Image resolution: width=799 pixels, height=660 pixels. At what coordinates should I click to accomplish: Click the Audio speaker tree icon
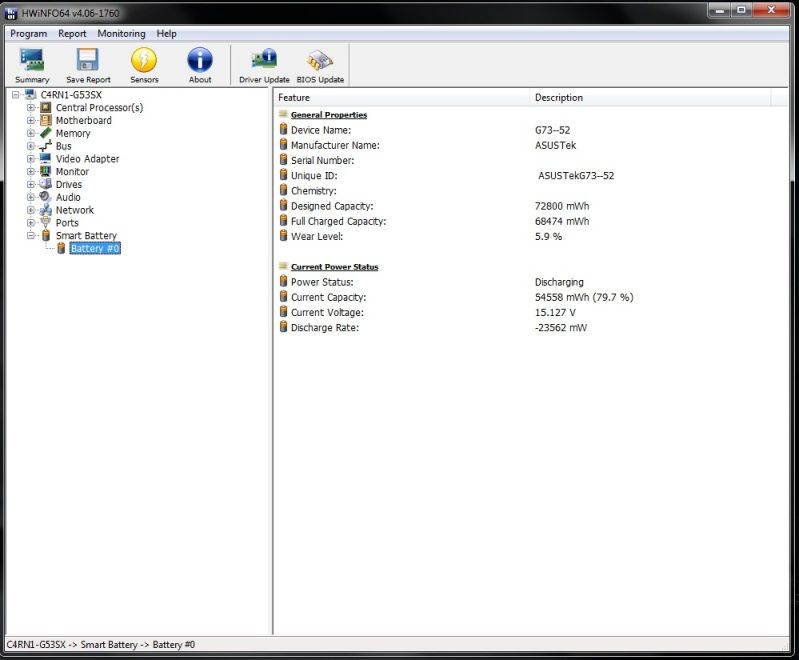tap(46, 197)
